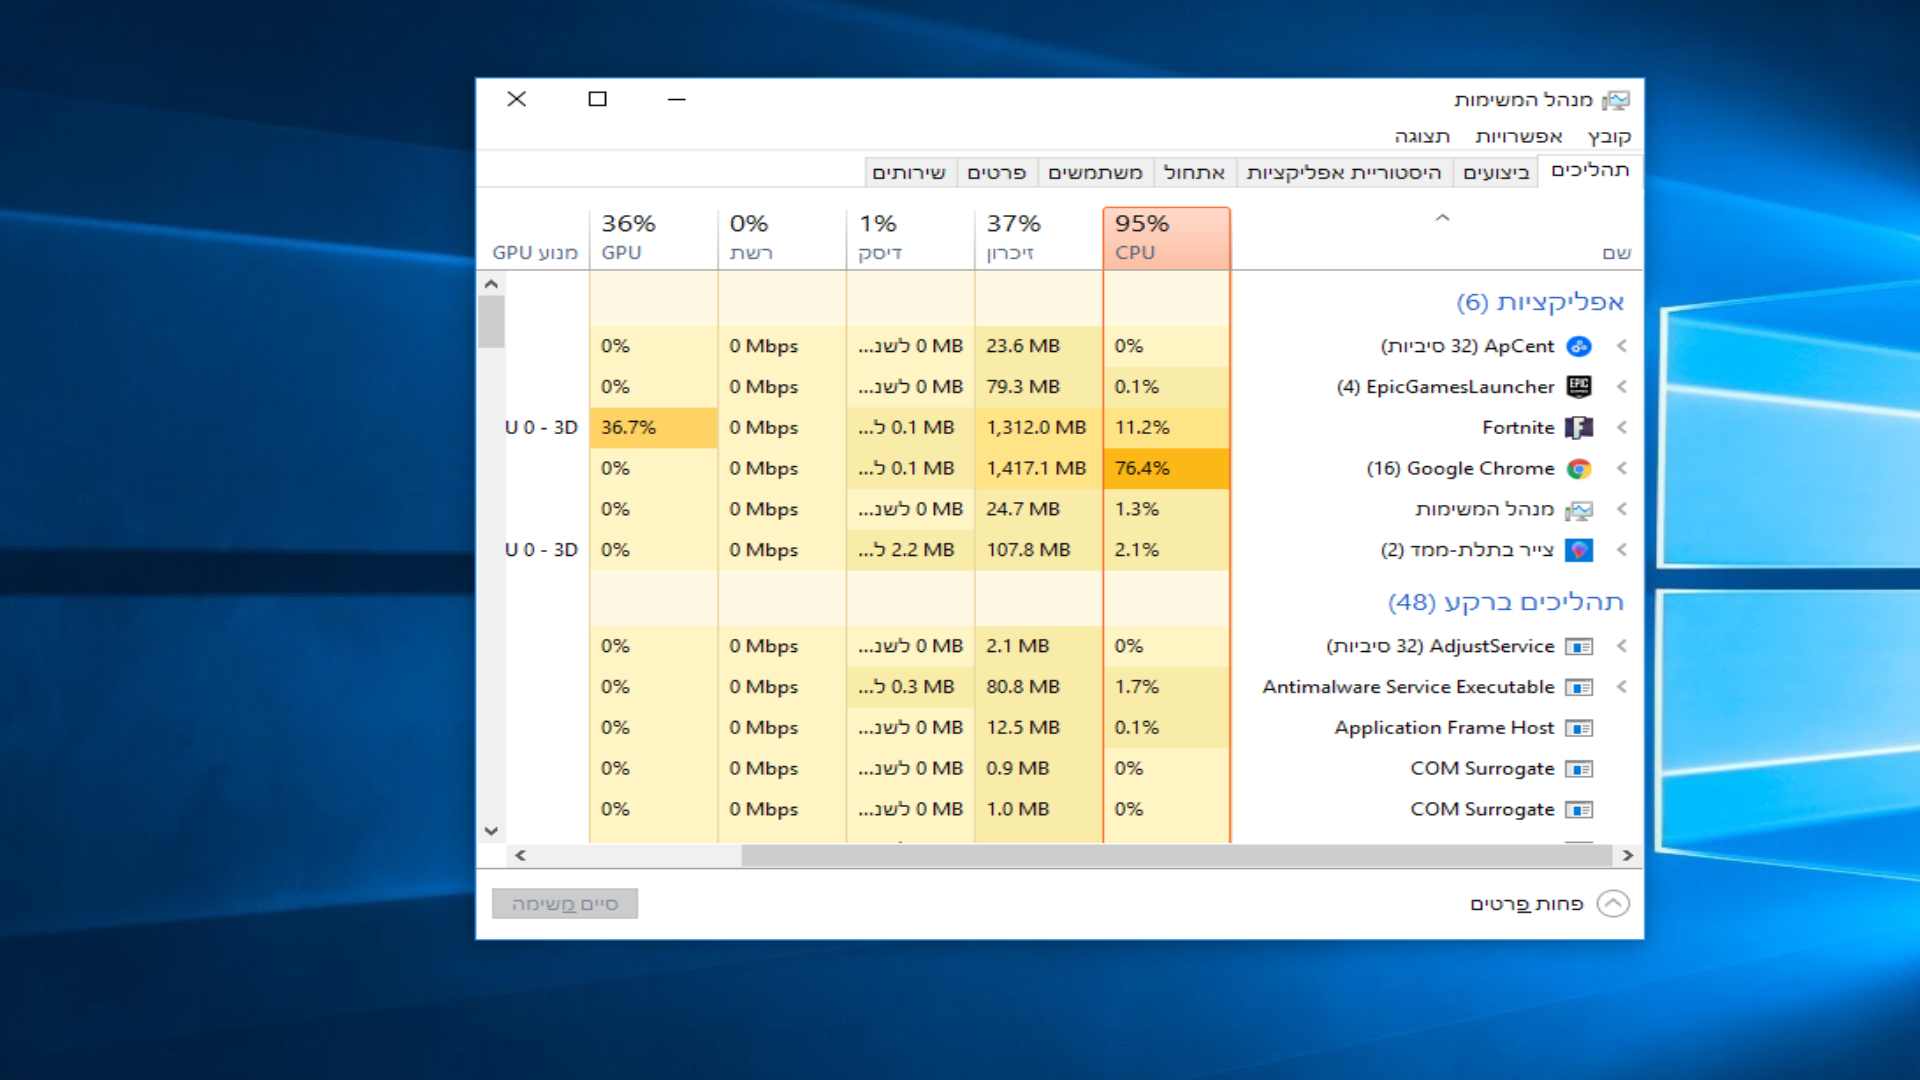This screenshot has height=1080, width=1920.
Task: Click the Fortnite app icon
Action: click(x=1579, y=428)
